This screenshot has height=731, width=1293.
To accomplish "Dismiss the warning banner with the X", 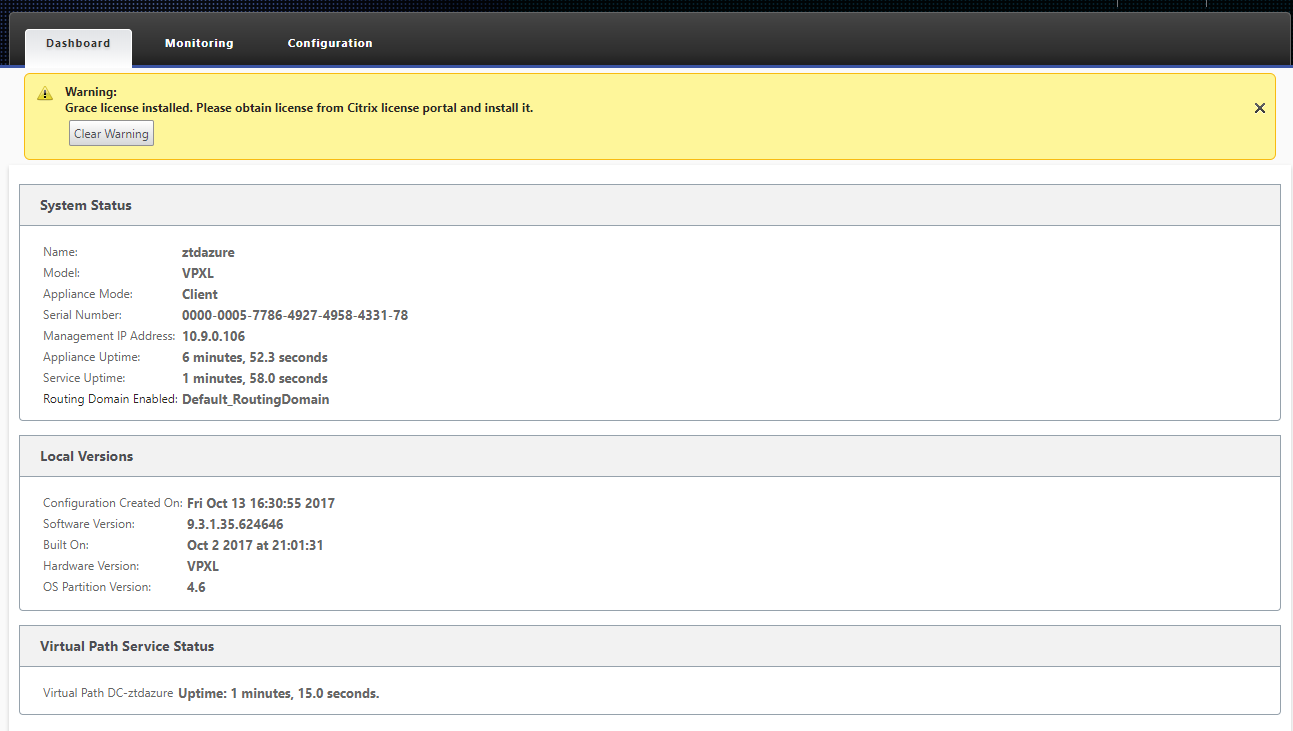I will [x=1260, y=108].
